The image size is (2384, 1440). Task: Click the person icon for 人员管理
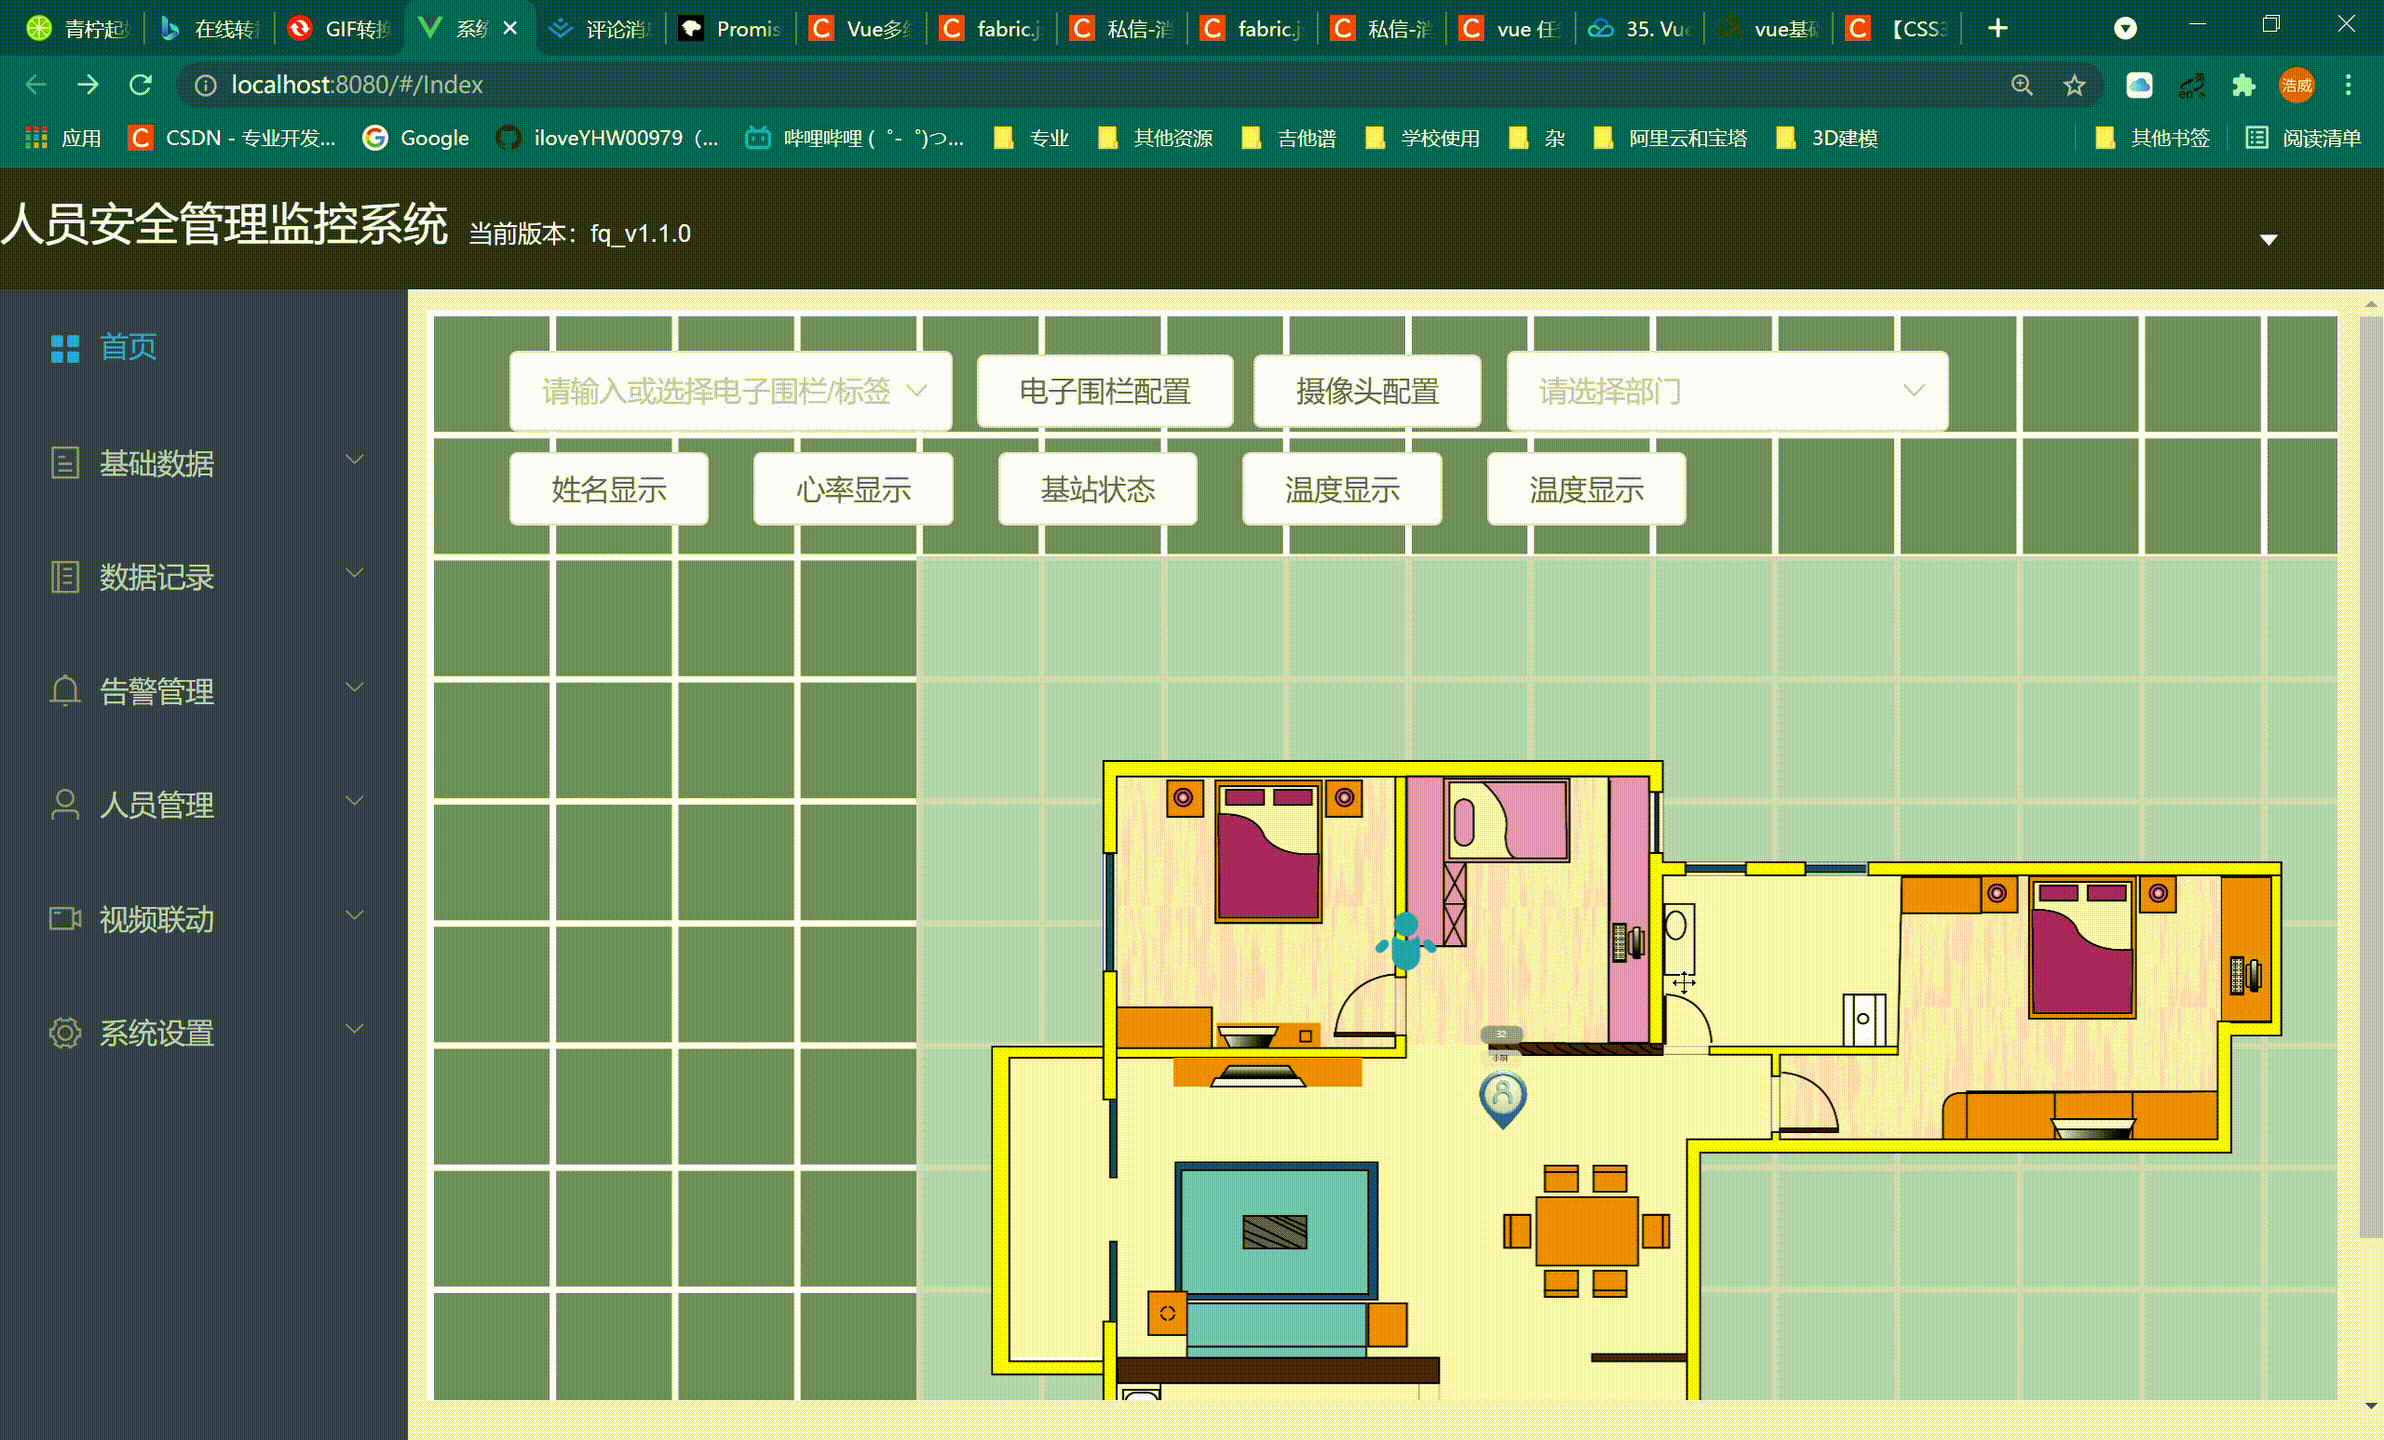click(65, 805)
